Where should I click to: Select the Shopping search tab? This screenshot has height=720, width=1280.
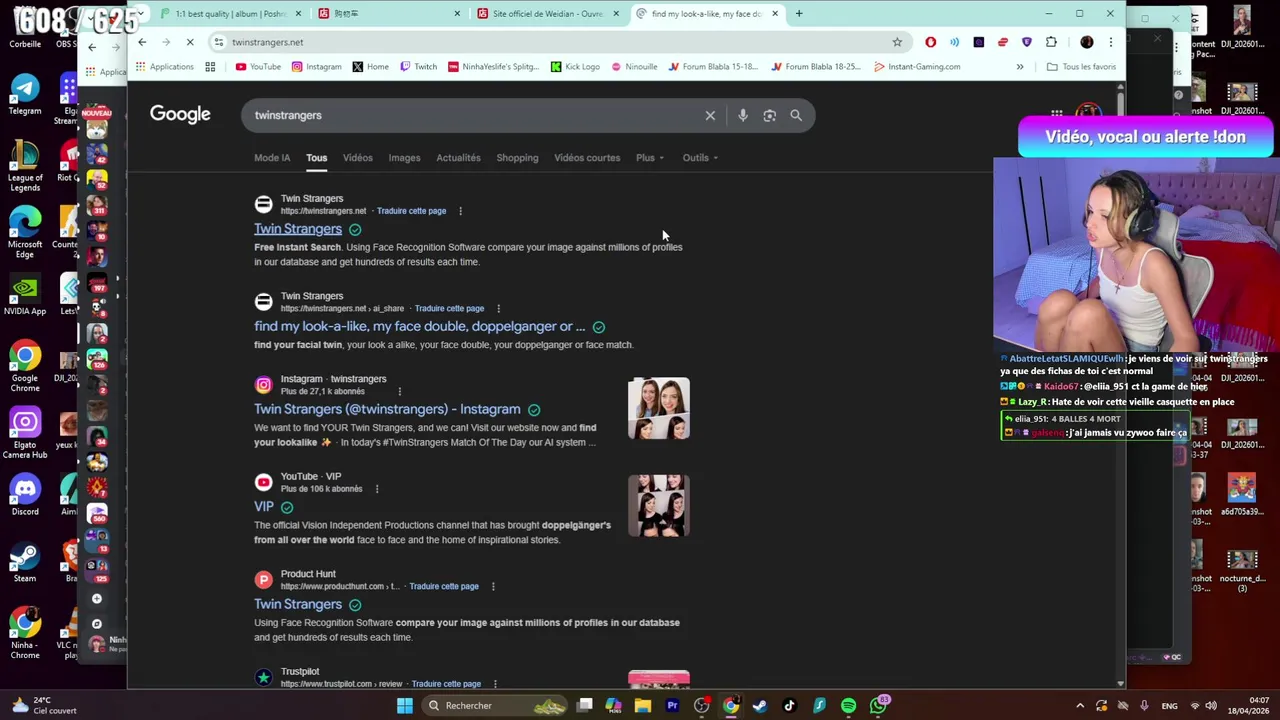click(x=517, y=158)
